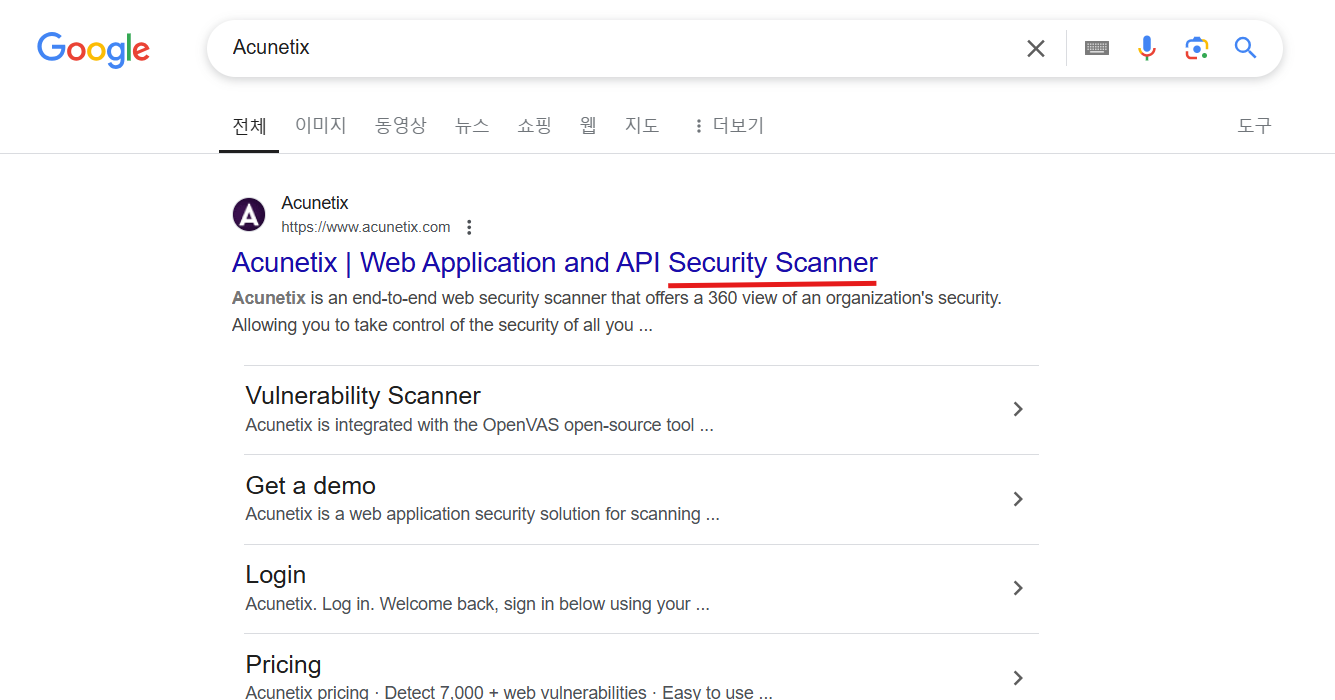Click the magnifier search button
The width and height of the screenshot is (1335, 700).
pos(1245,48)
